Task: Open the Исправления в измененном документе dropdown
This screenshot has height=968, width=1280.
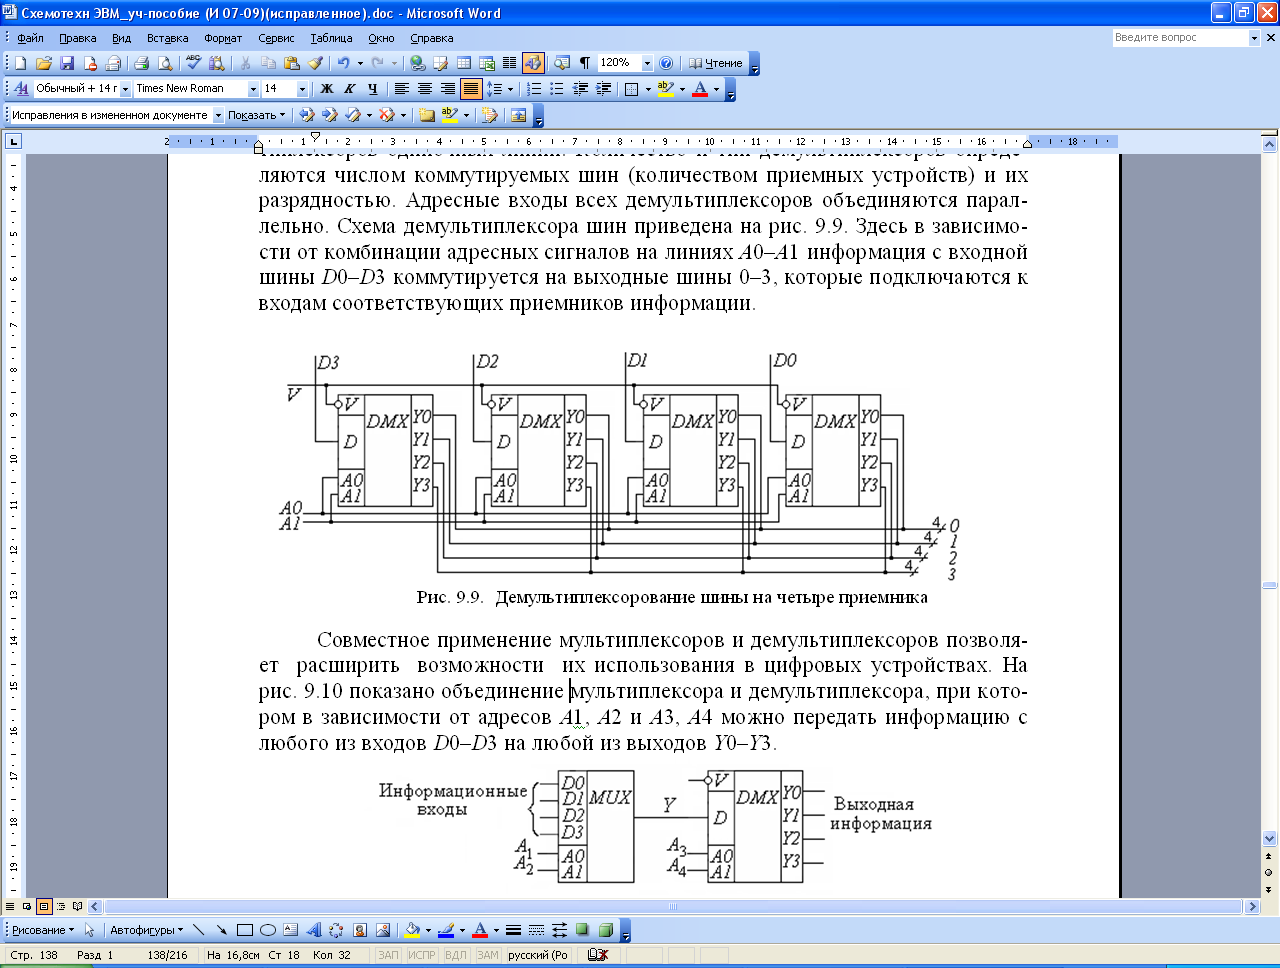Action: (218, 115)
